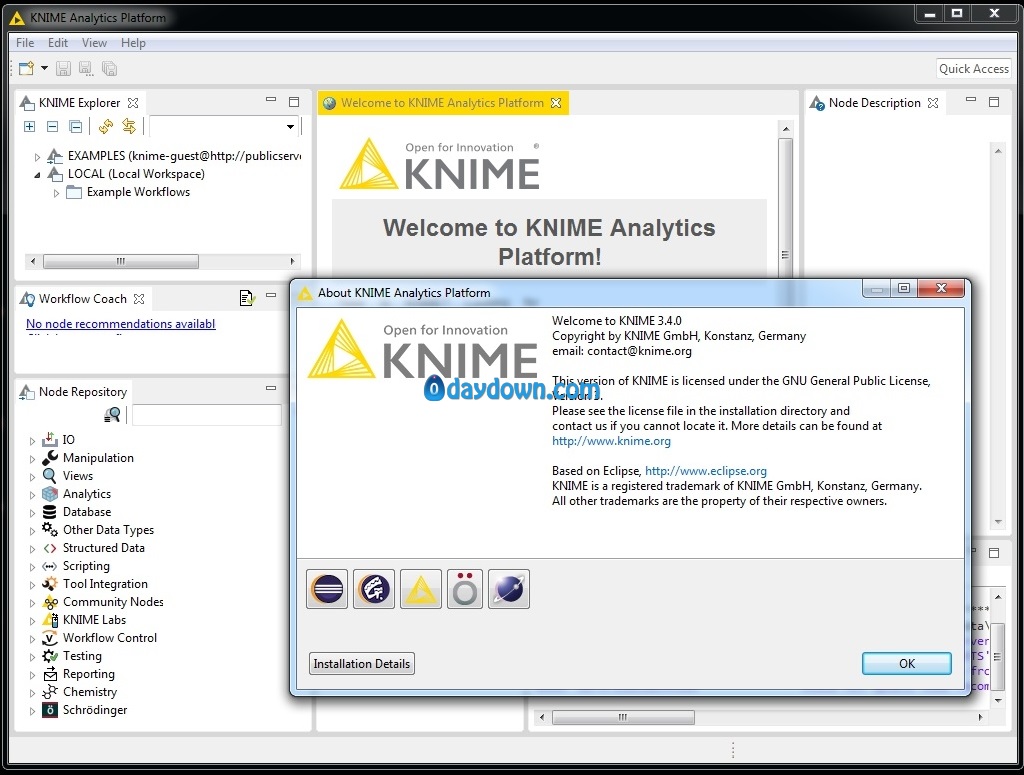Image resolution: width=1024 pixels, height=775 pixels.
Task: Minimize the KNIME Explorer panel
Action: [271, 100]
